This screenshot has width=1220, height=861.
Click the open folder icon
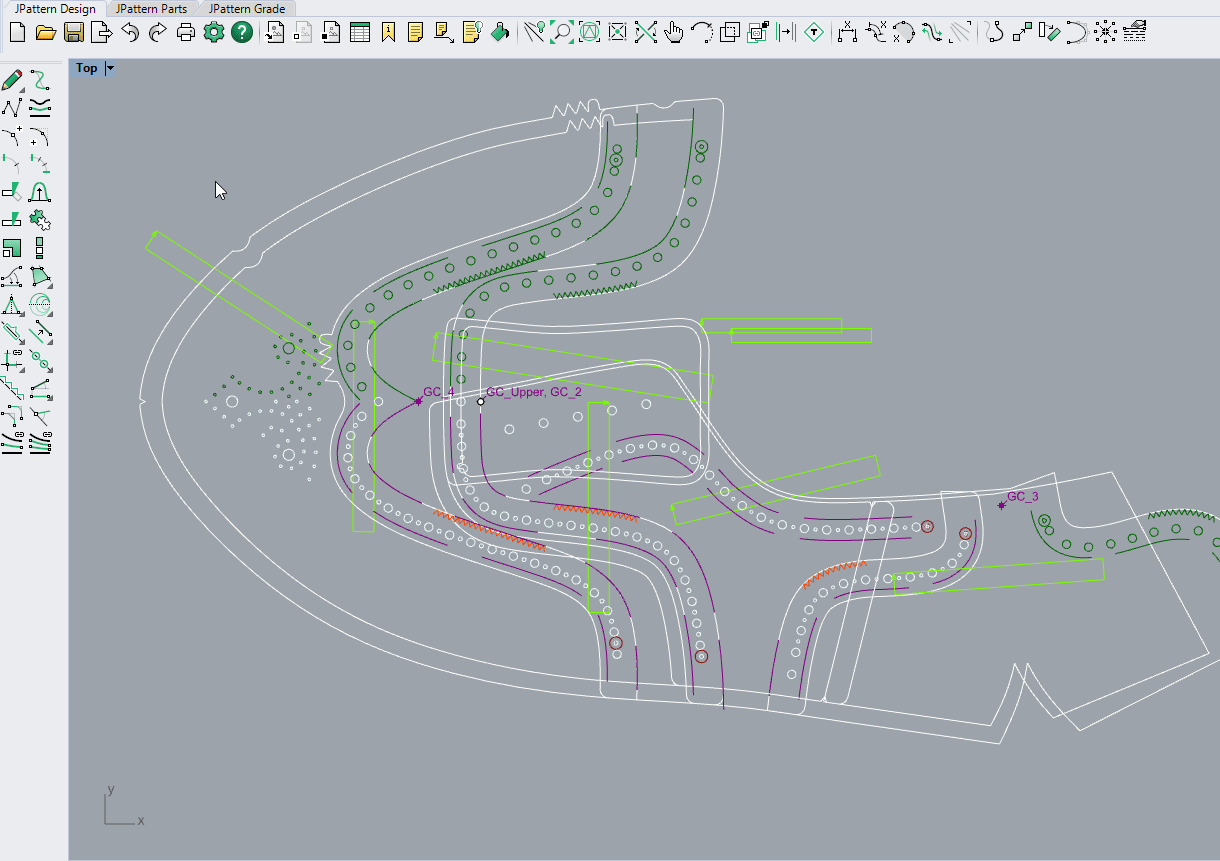[45, 33]
